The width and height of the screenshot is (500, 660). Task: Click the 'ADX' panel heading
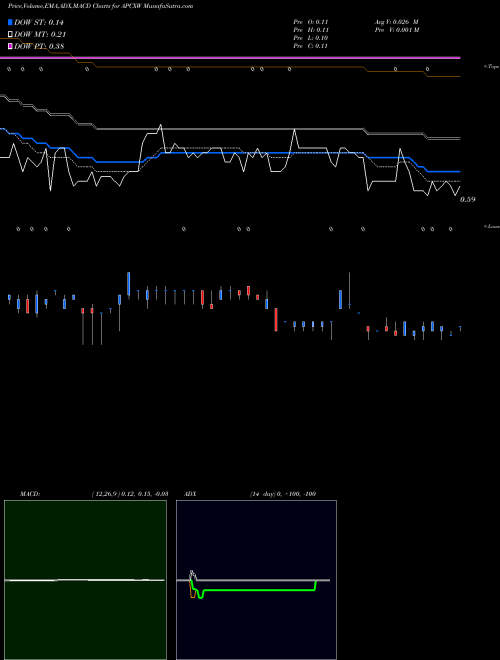click(190, 494)
